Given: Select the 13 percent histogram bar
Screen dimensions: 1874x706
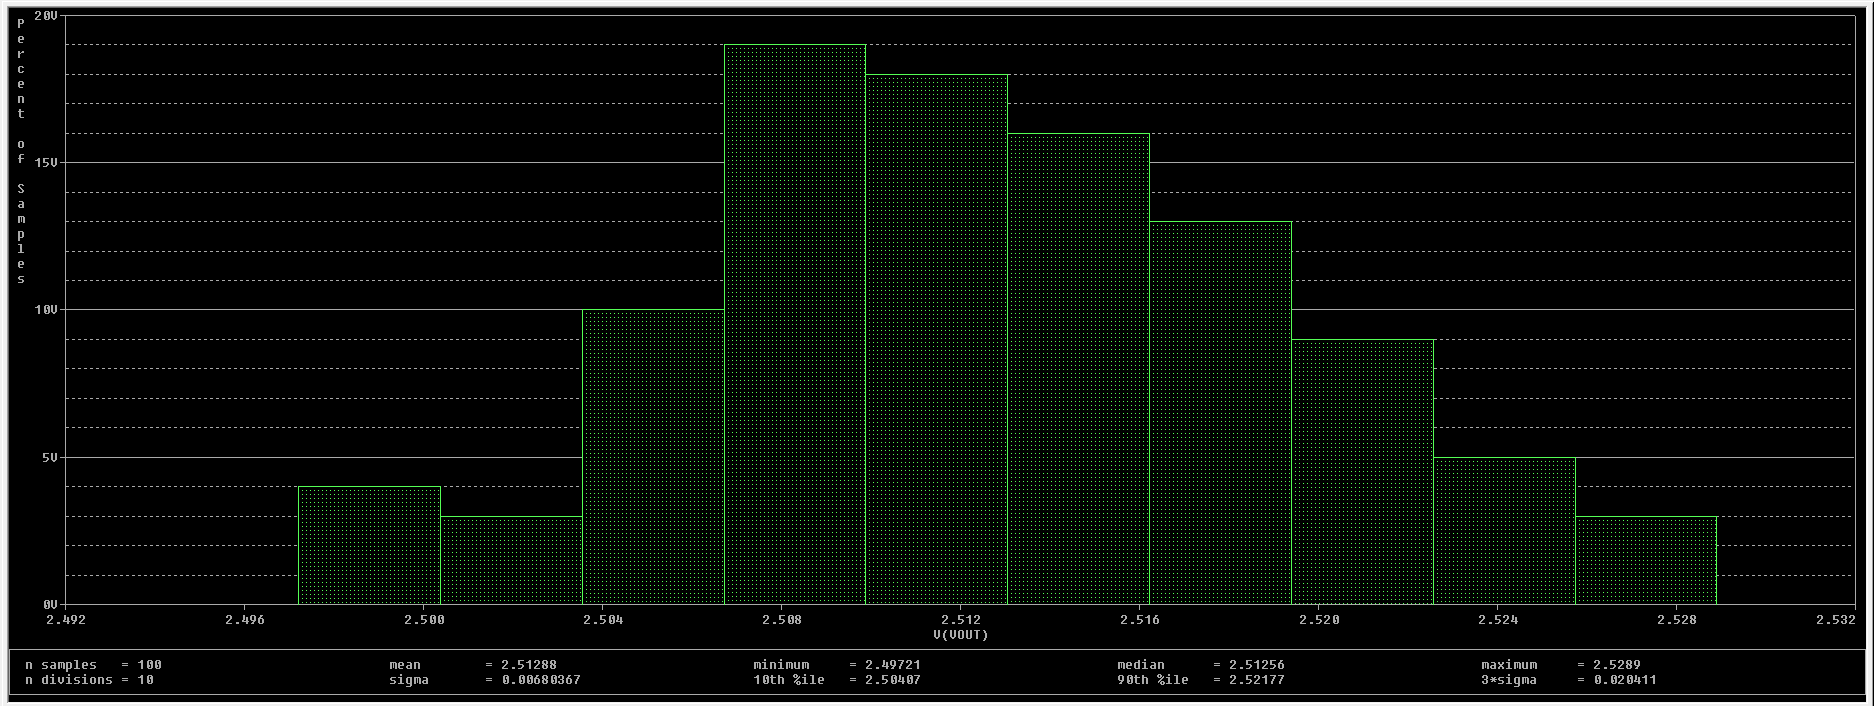Looking at the screenshot, I should click(1220, 413).
